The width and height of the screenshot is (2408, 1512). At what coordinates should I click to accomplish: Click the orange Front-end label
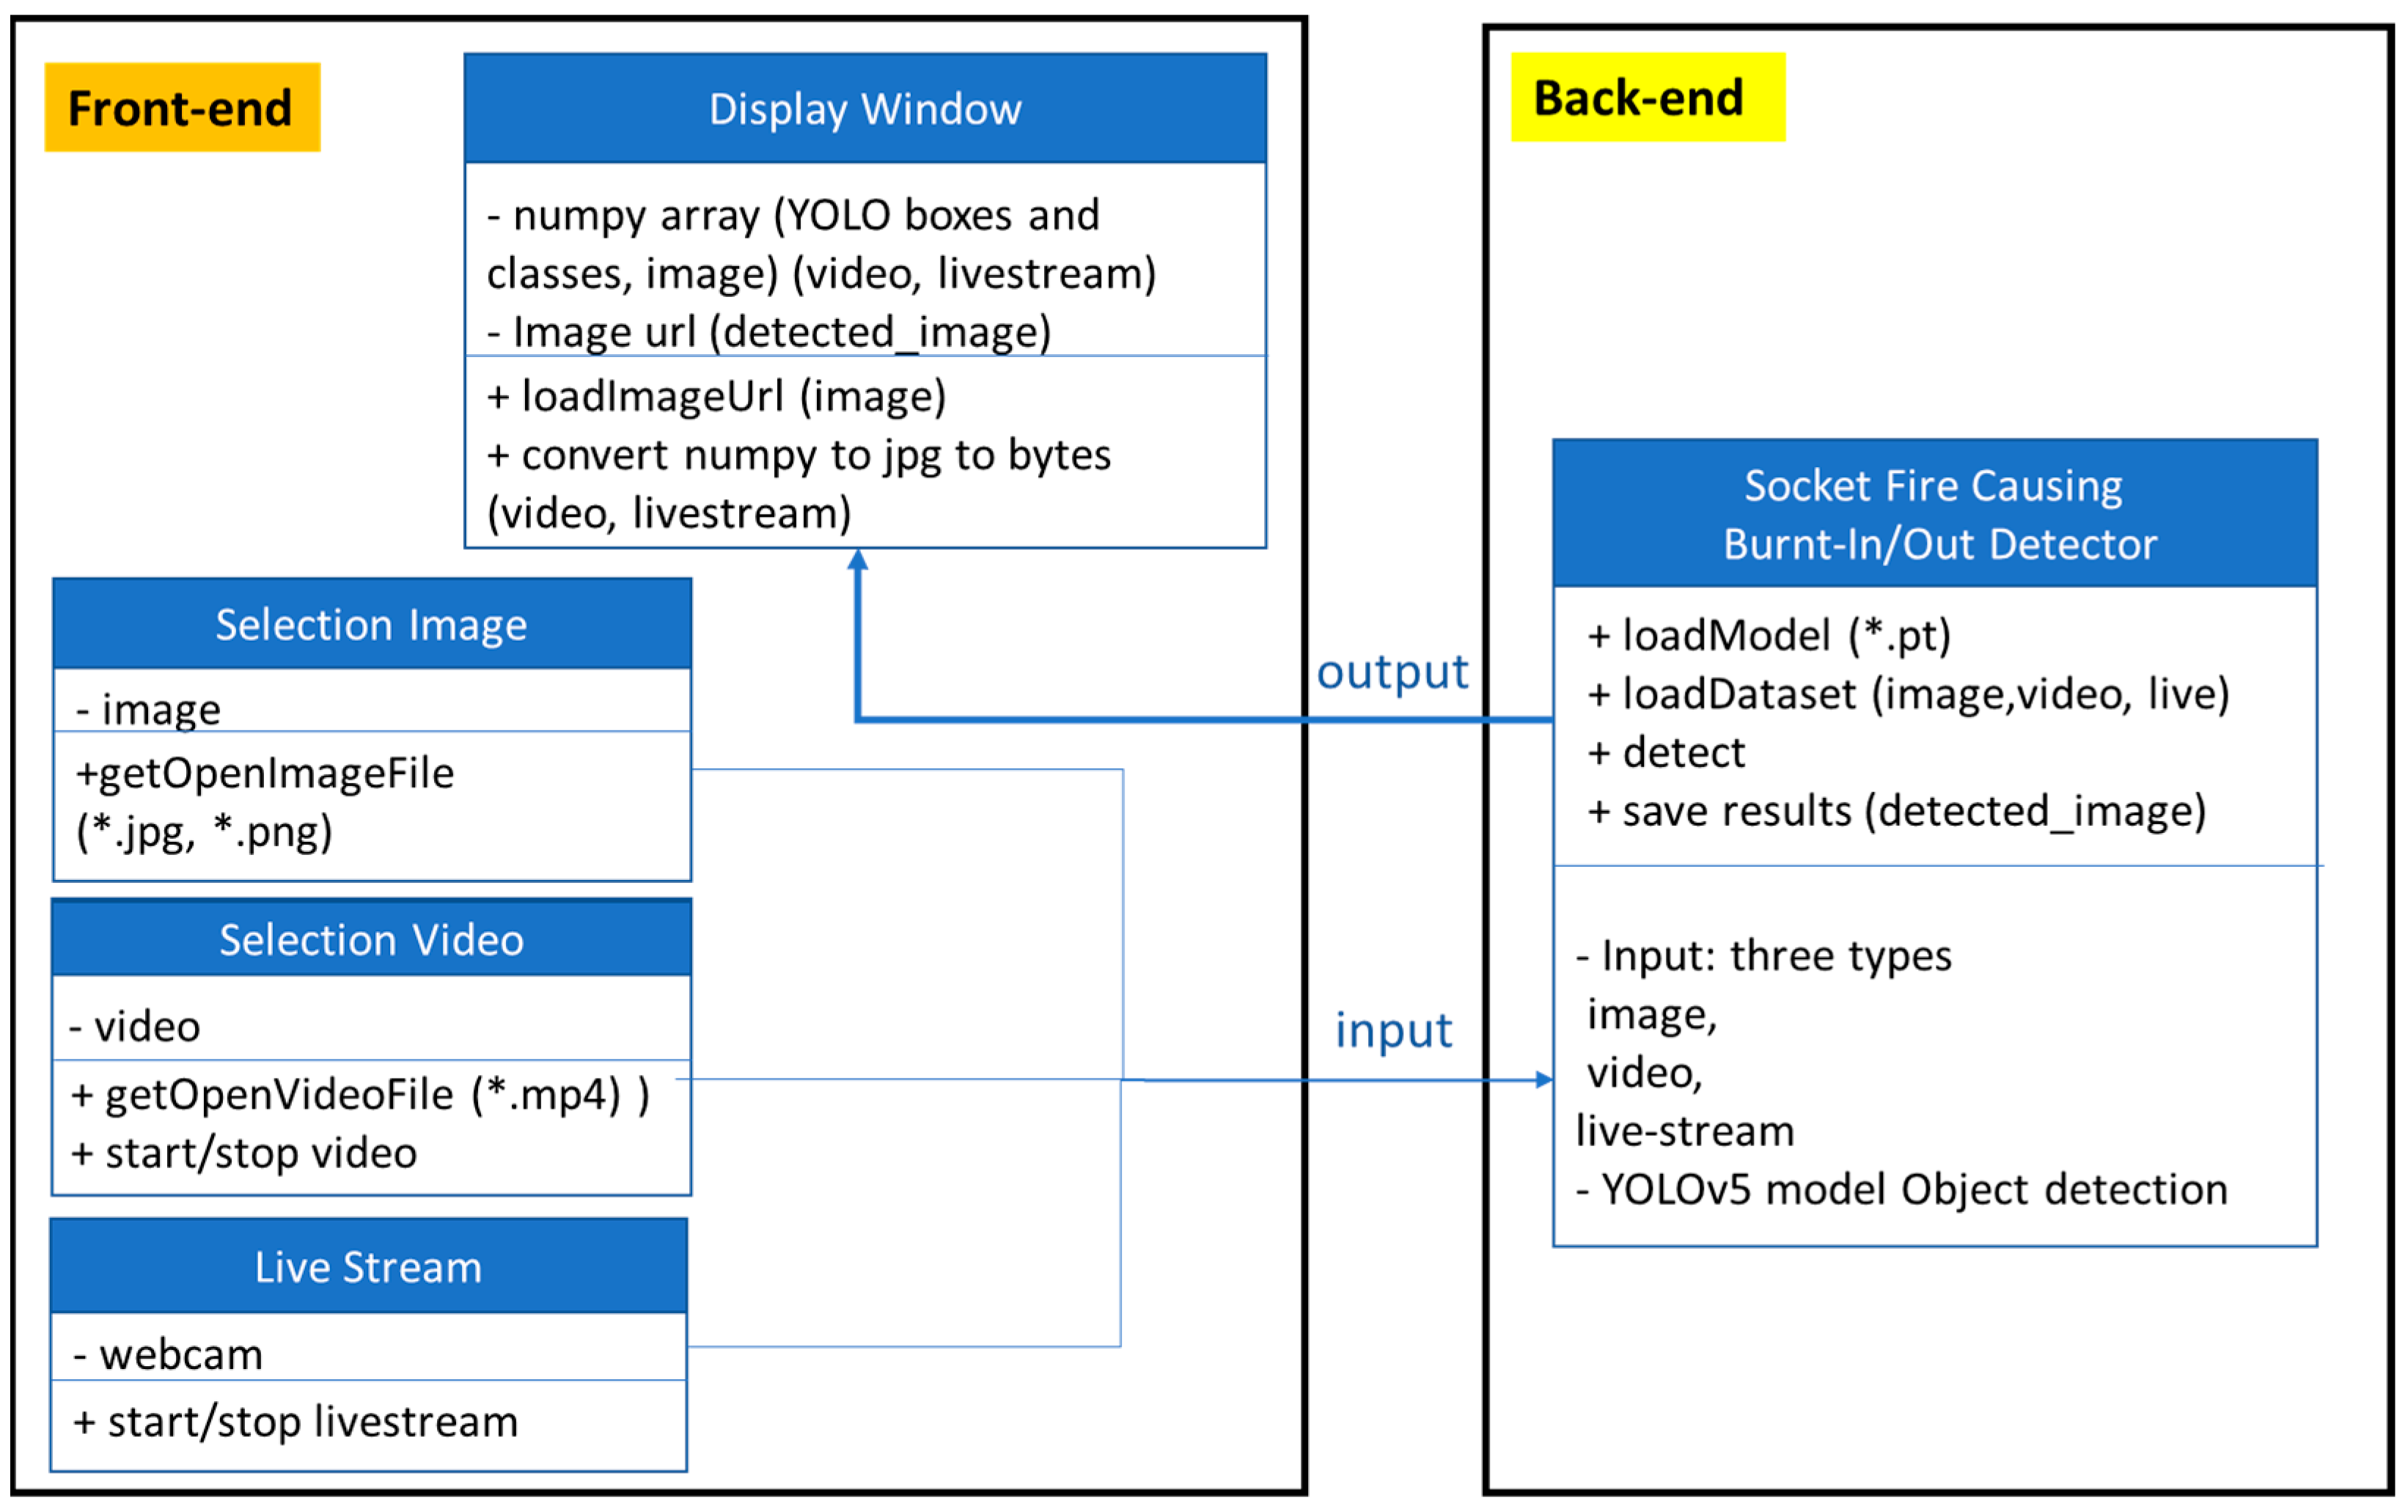tap(181, 107)
